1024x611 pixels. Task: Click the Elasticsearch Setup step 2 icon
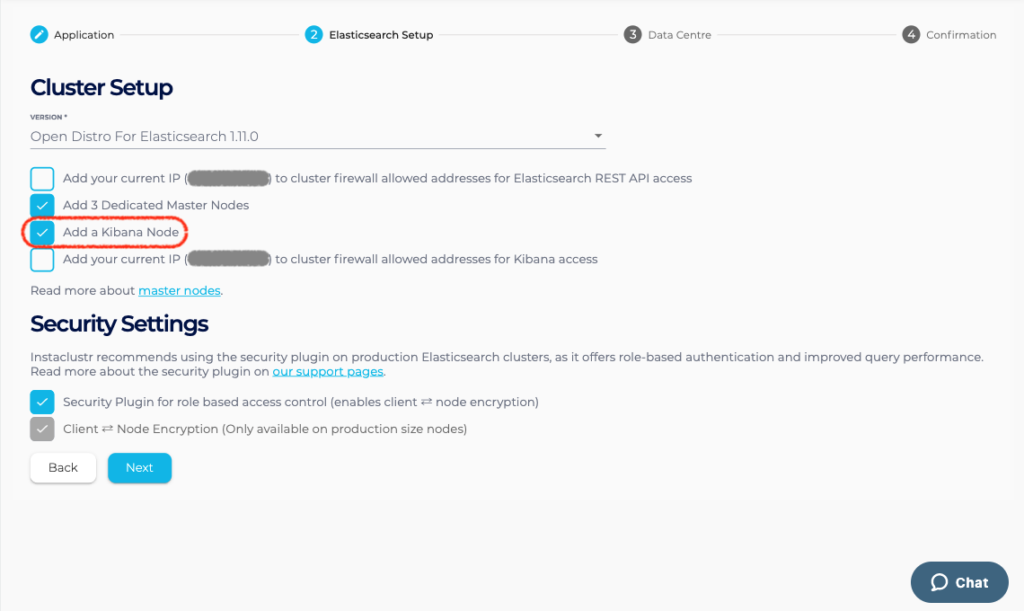coord(314,35)
